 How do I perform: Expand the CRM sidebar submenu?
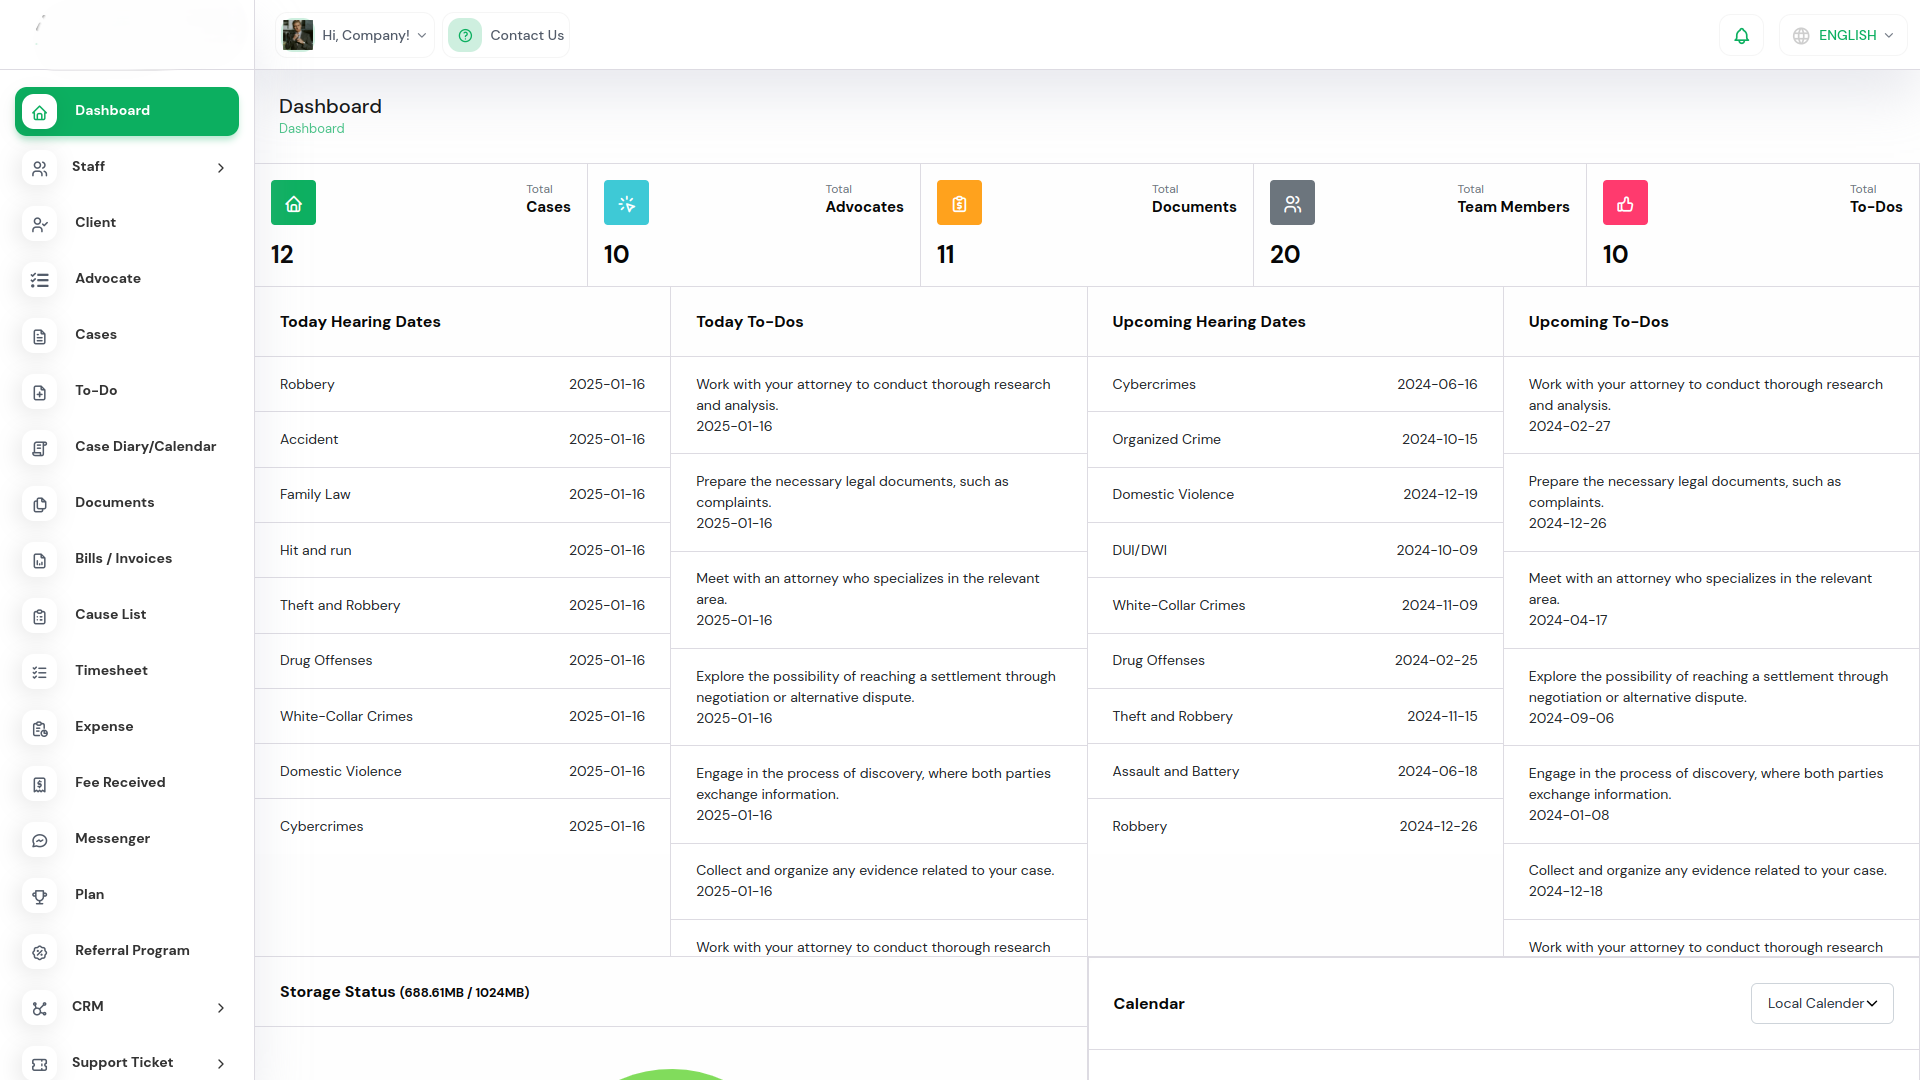point(221,1008)
